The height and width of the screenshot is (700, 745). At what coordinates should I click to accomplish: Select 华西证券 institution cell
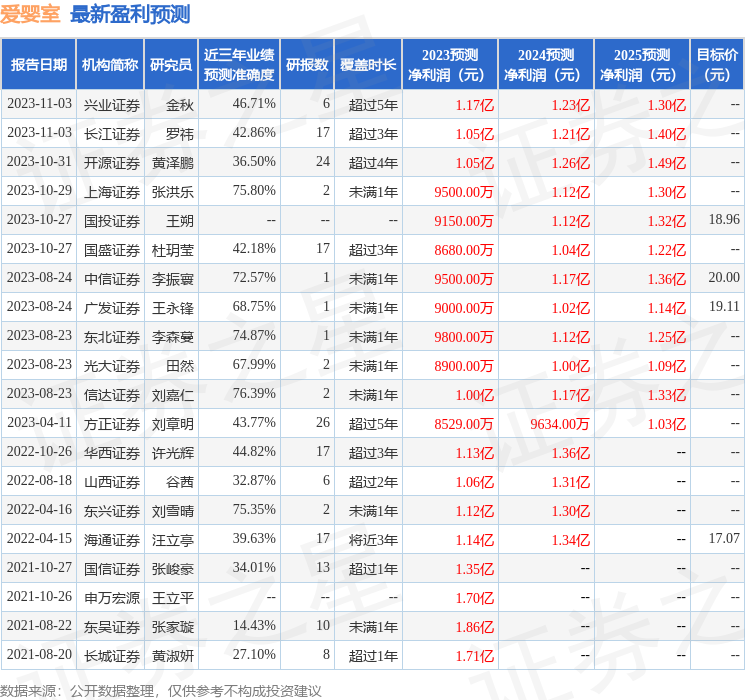tap(112, 453)
